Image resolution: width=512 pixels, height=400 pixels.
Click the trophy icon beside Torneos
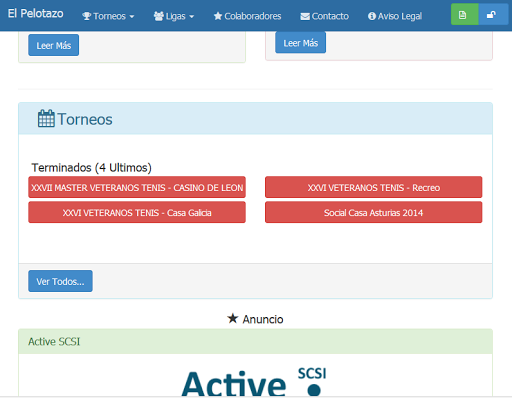click(x=87, y=16)
